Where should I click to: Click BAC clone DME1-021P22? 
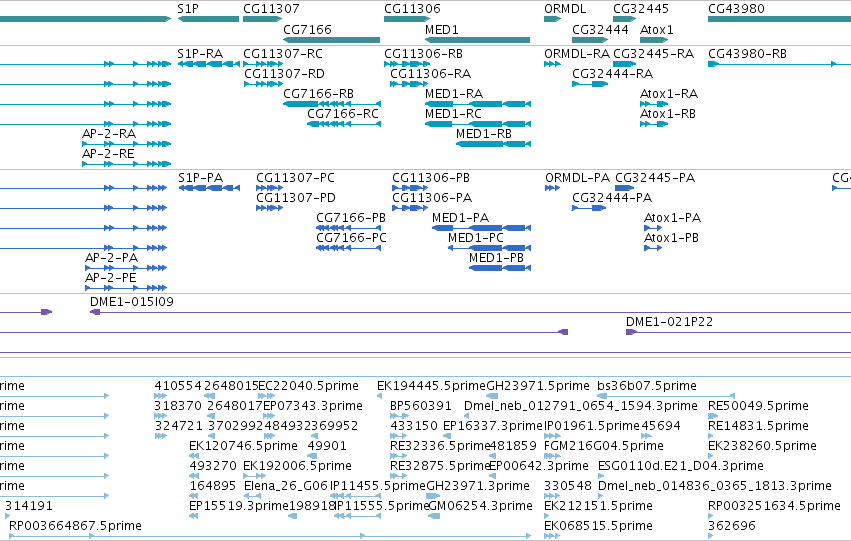pyautogui.click(x=669, y=322)
